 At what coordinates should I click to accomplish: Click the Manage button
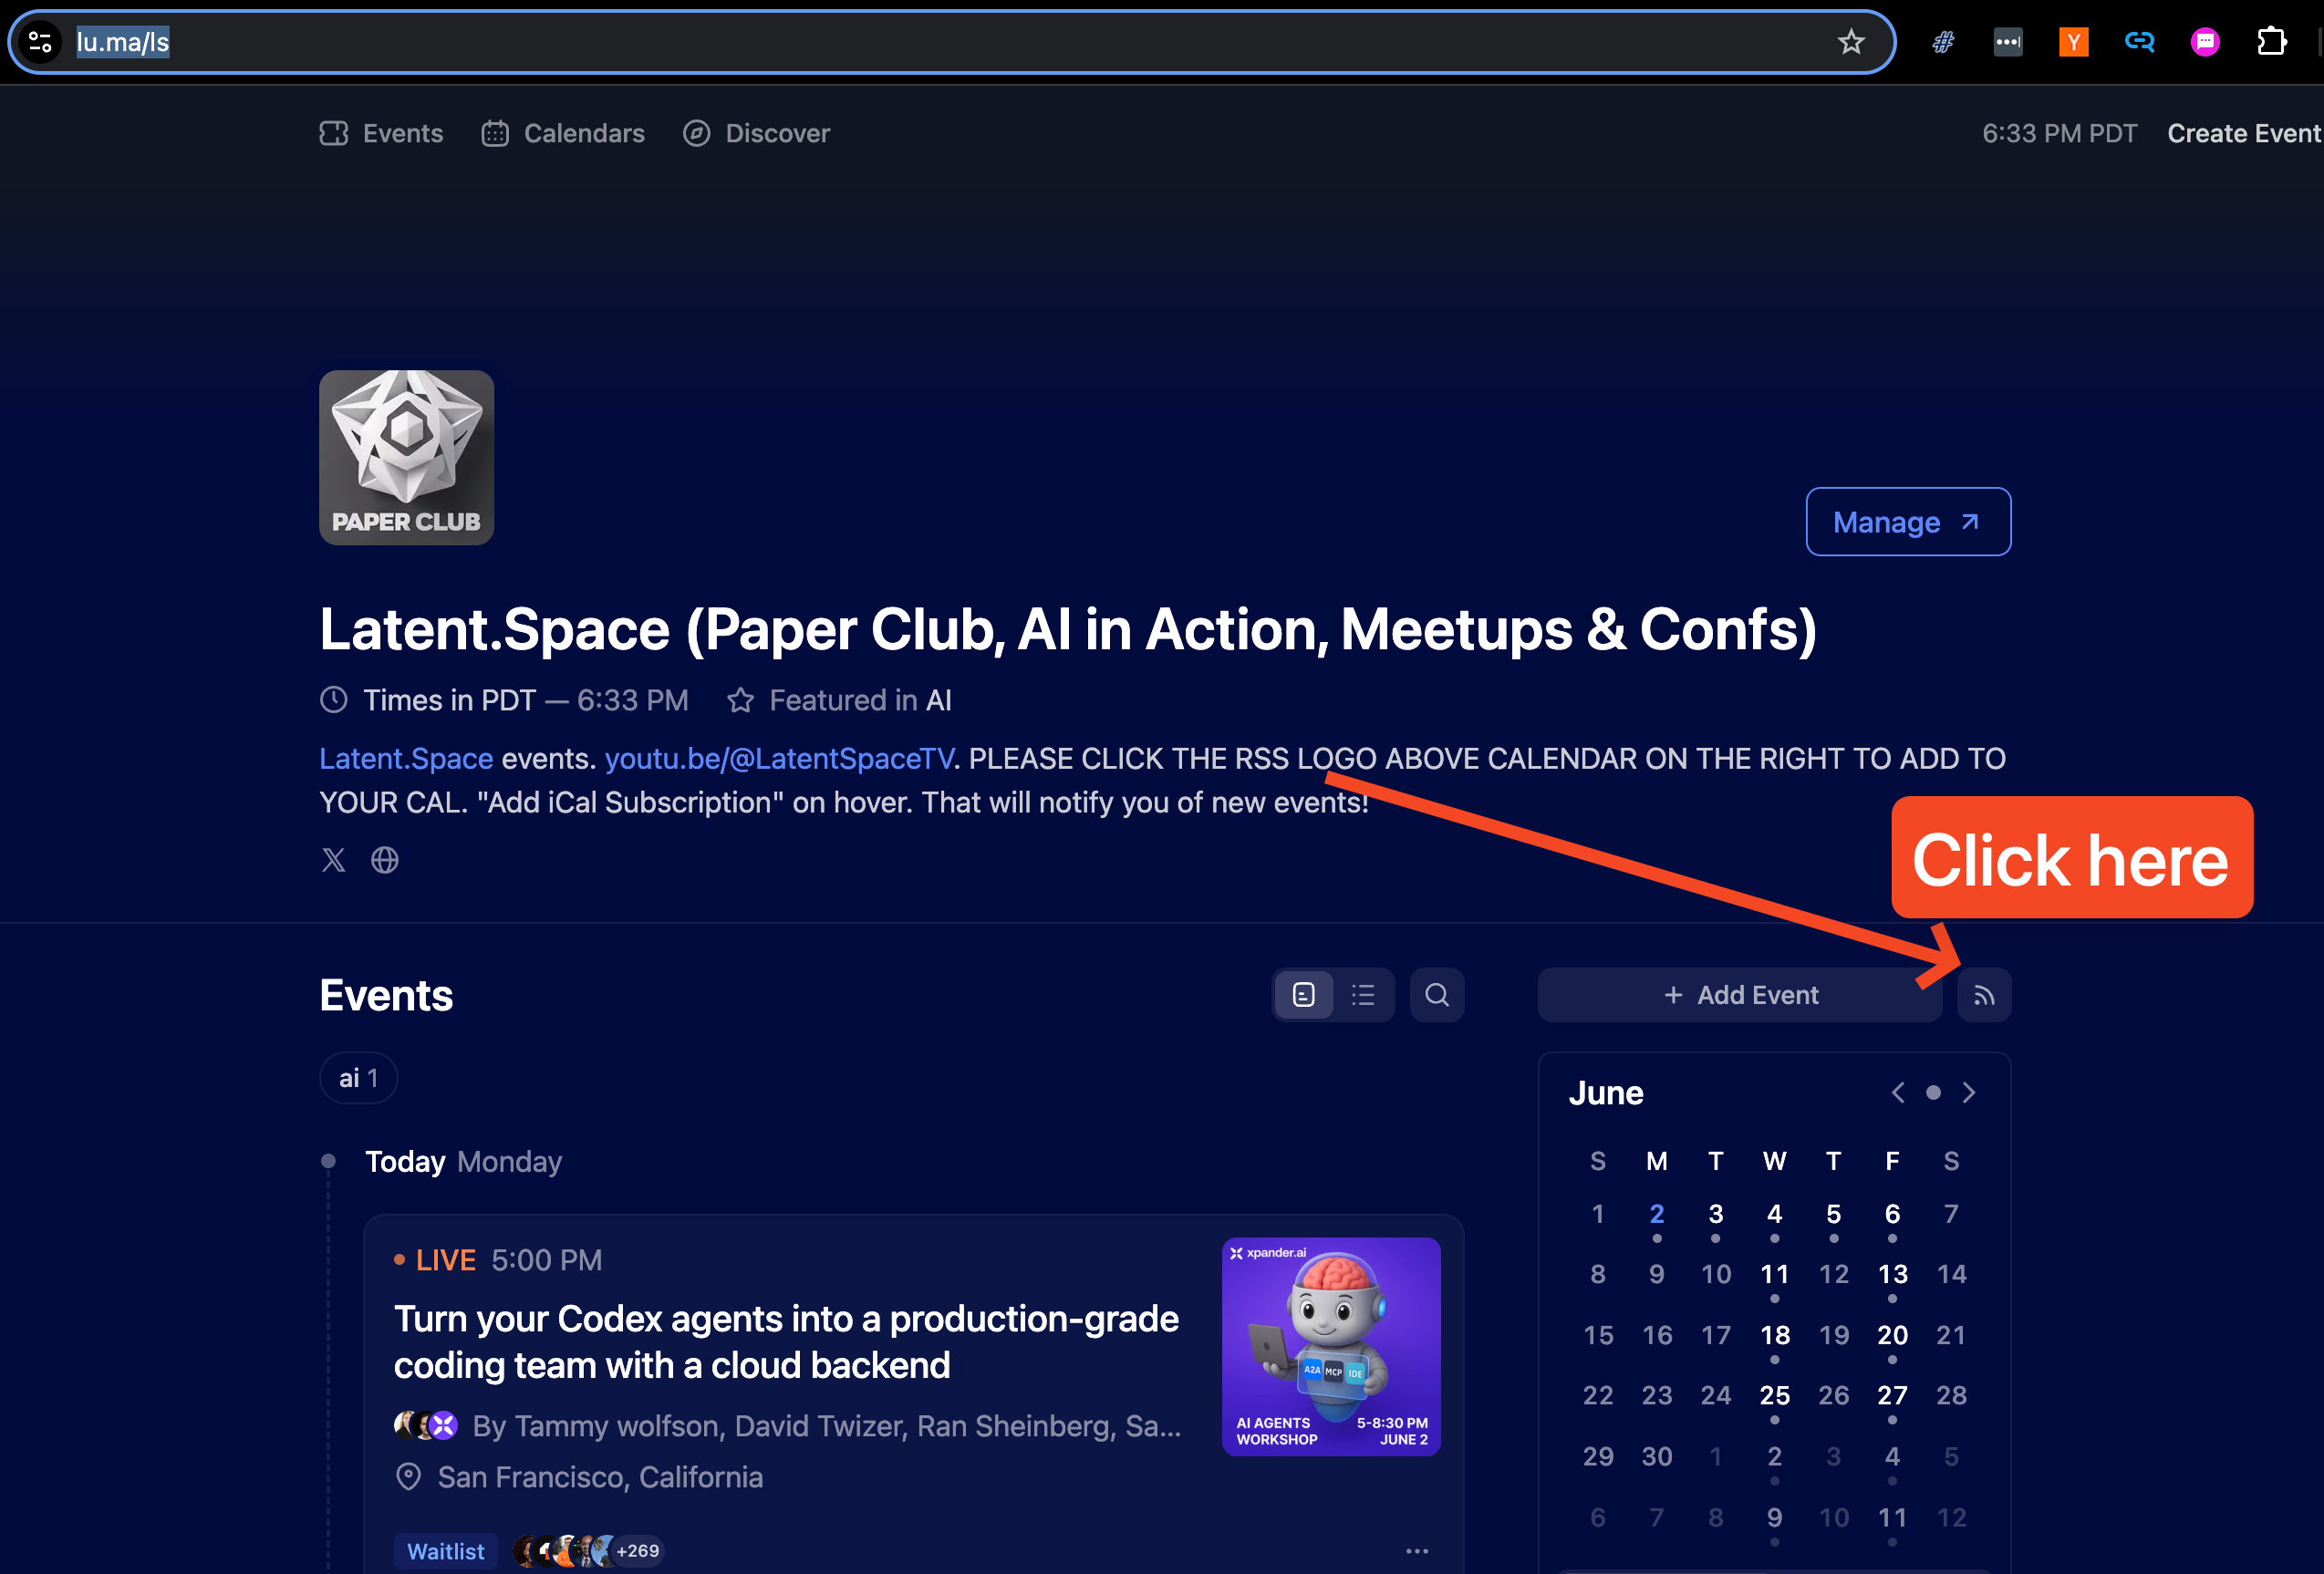coord(1907,522)
